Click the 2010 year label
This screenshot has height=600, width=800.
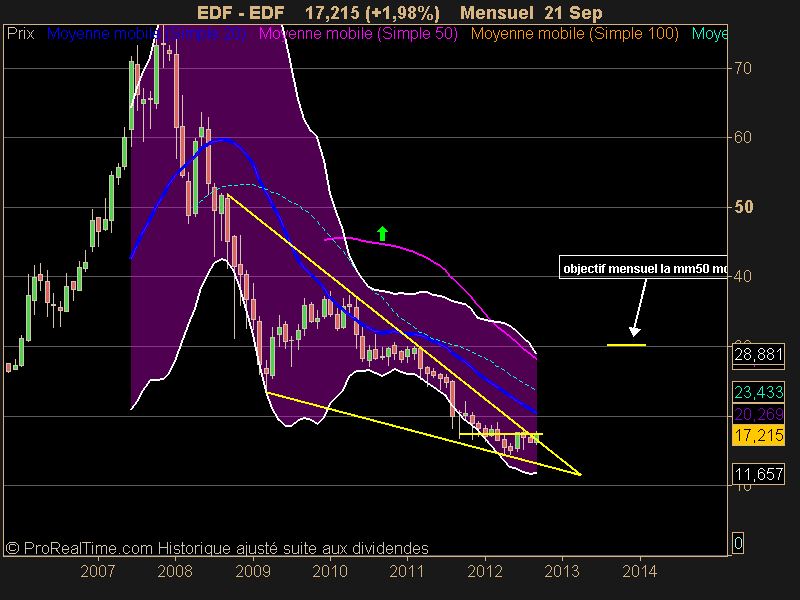[x=330, y=571]
